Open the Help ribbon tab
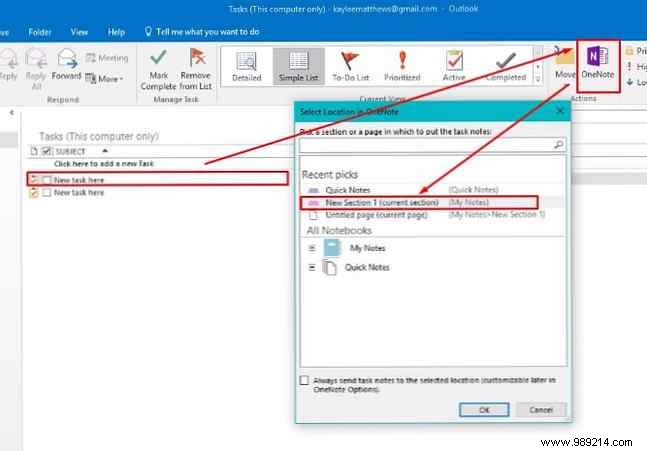The image size is (647, 451). (116, 32)
